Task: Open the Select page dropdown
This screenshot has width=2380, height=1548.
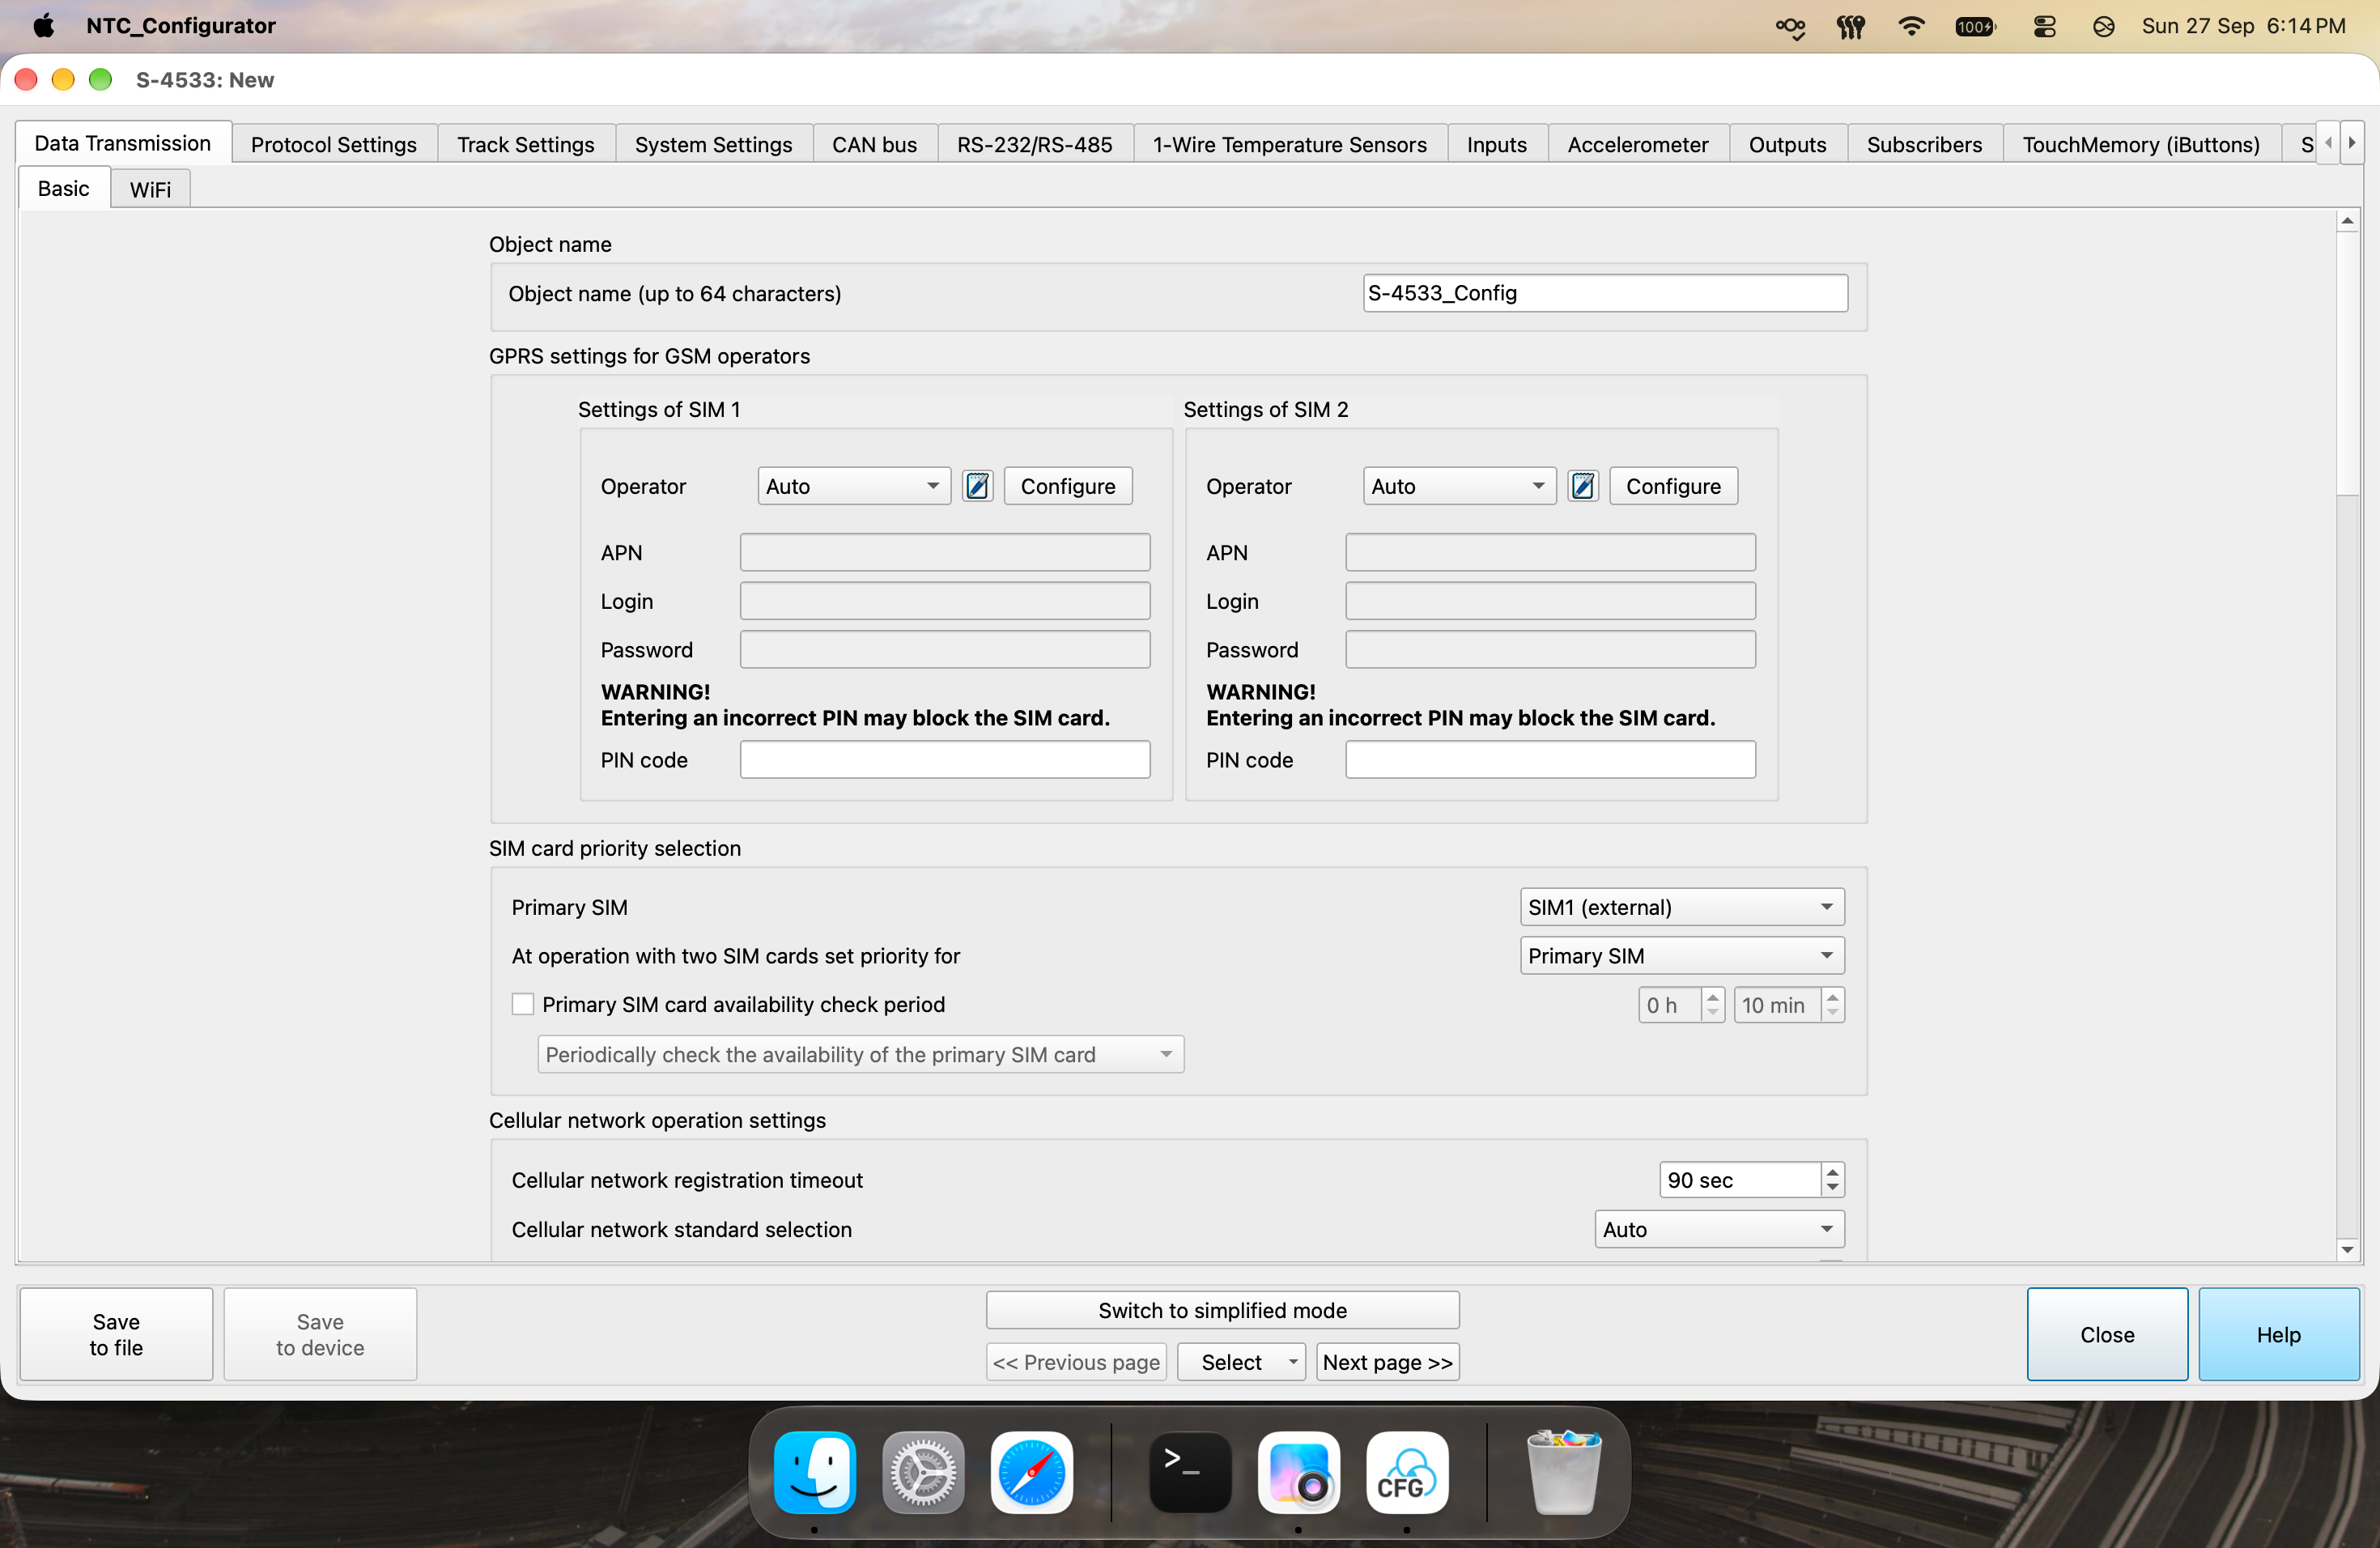Action: coord(1241,1362)
